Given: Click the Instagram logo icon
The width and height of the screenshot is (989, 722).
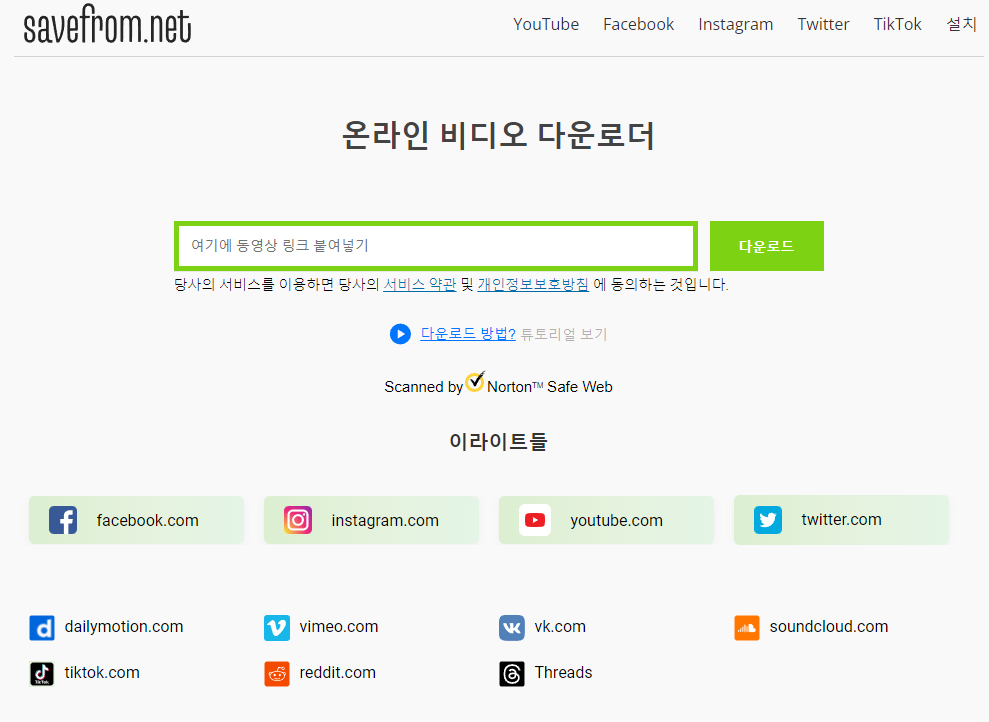Looking at the screenshot, I should [298, 520].
